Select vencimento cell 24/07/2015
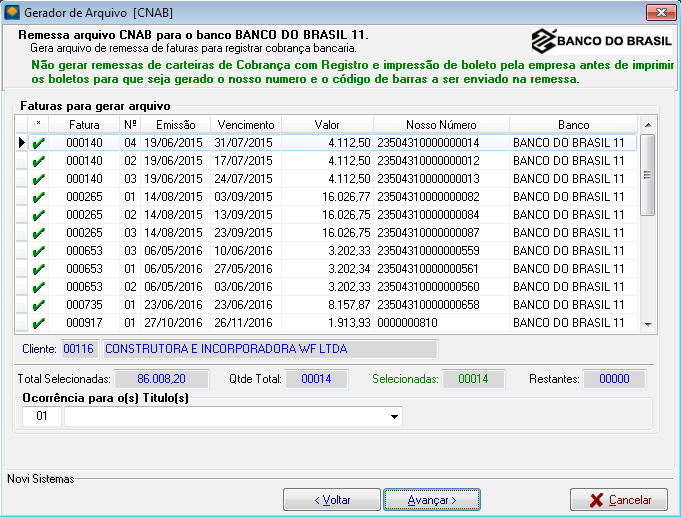681x517 pixels. (246, 179)
